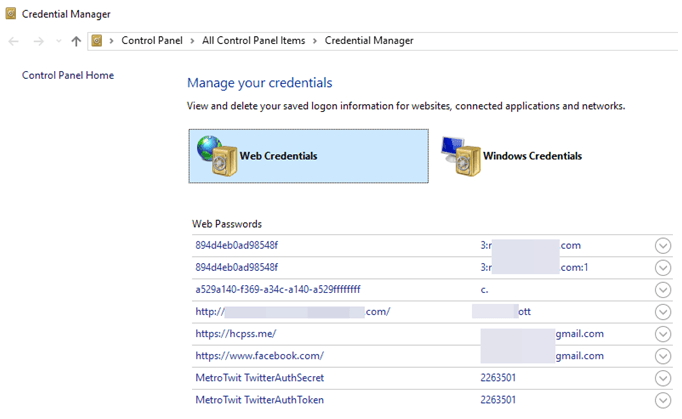Click the address bar safe icon
The width and height of the screenshot is (682, 419).
97,41
